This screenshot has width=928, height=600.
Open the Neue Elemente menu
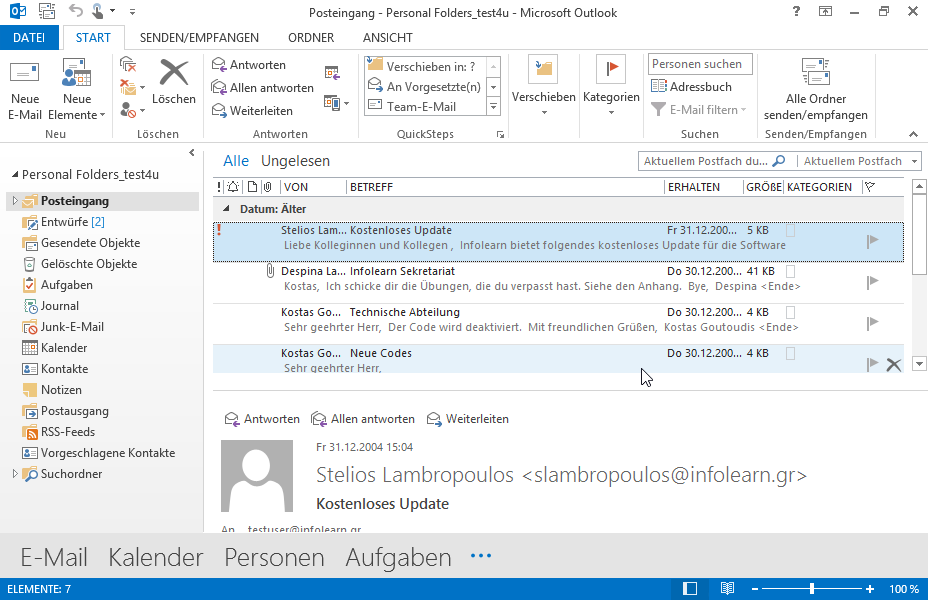[x=76, y=91]
